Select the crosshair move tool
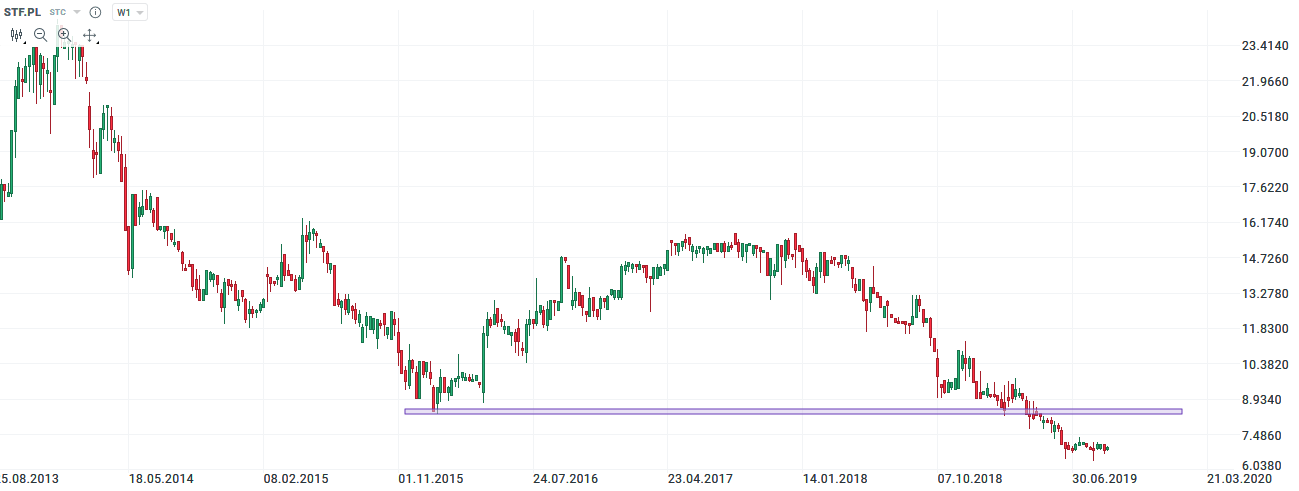The image size is (1299, 491). coord(89,35)
